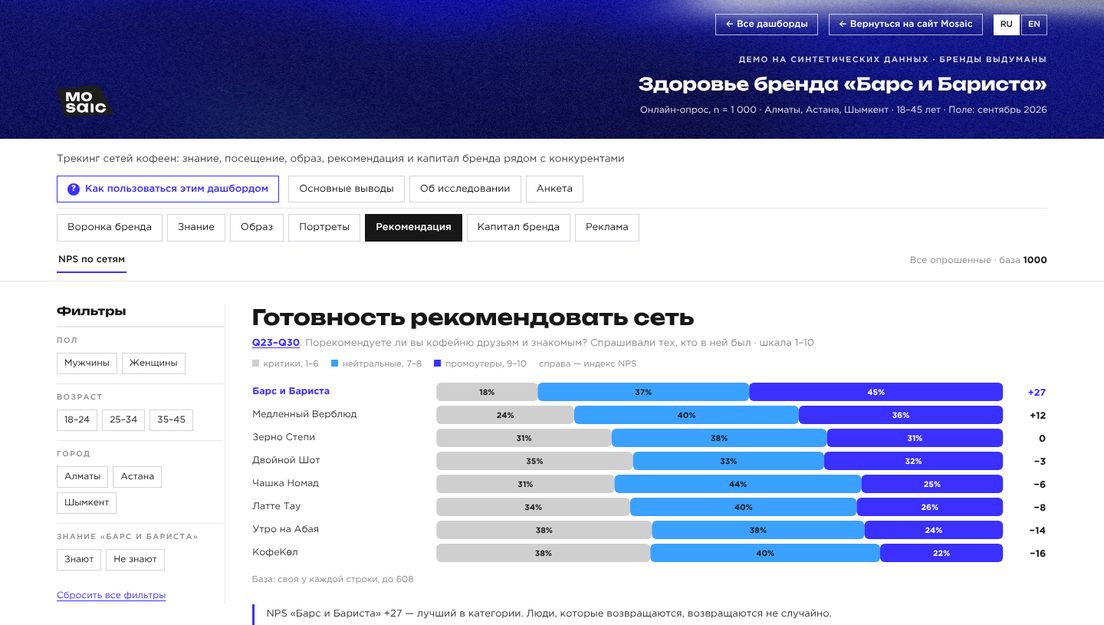Toggle the 25–34 age filter
The width and height of the screenshot is (1104, 625).
(123, 419)
